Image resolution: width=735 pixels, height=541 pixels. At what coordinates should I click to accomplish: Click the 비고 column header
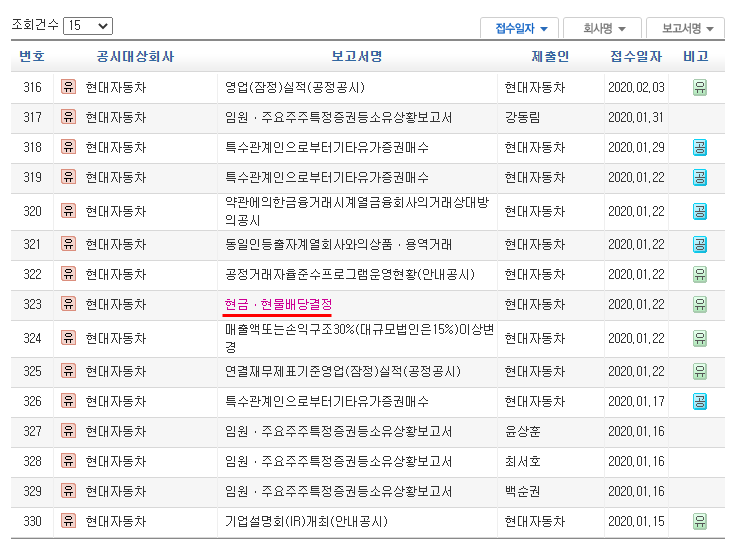coord(696,56)
